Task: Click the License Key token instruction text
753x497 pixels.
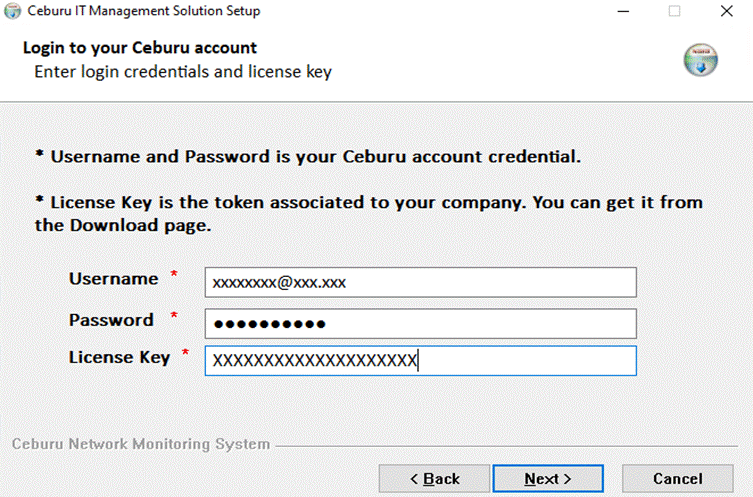Action: tap(369, 214)
